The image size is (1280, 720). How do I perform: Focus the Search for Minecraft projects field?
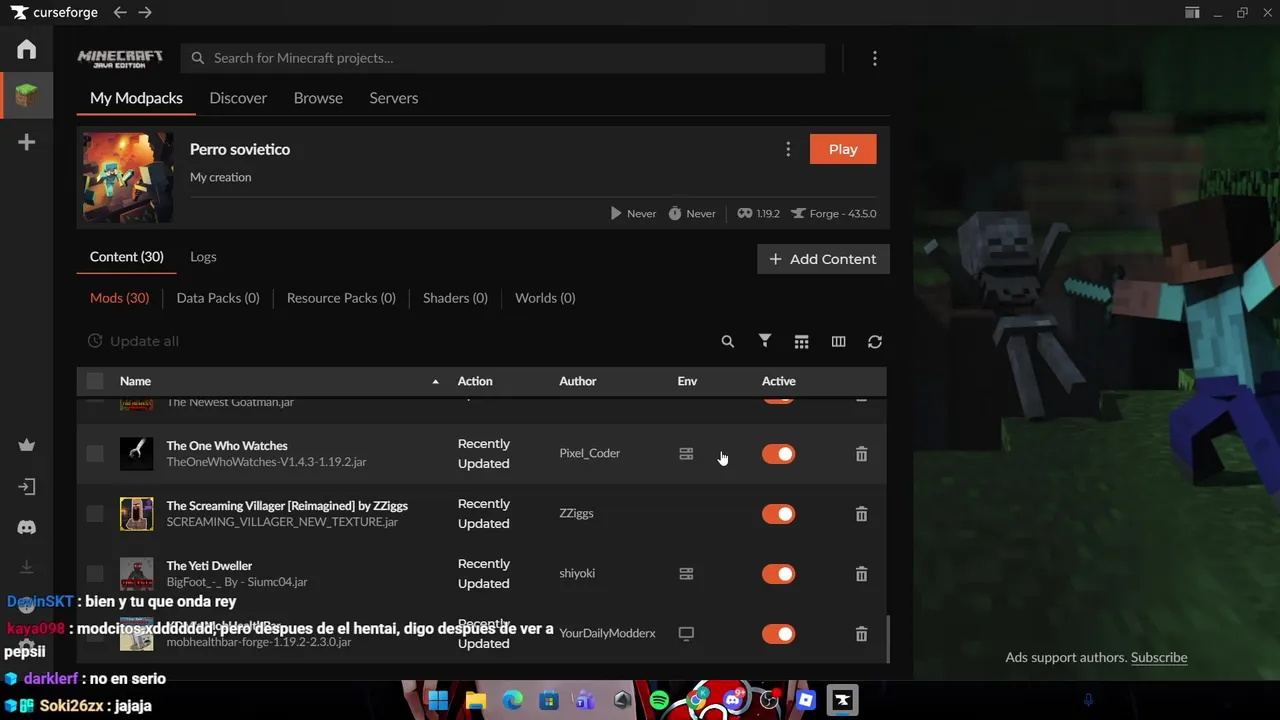click(503, 58)
